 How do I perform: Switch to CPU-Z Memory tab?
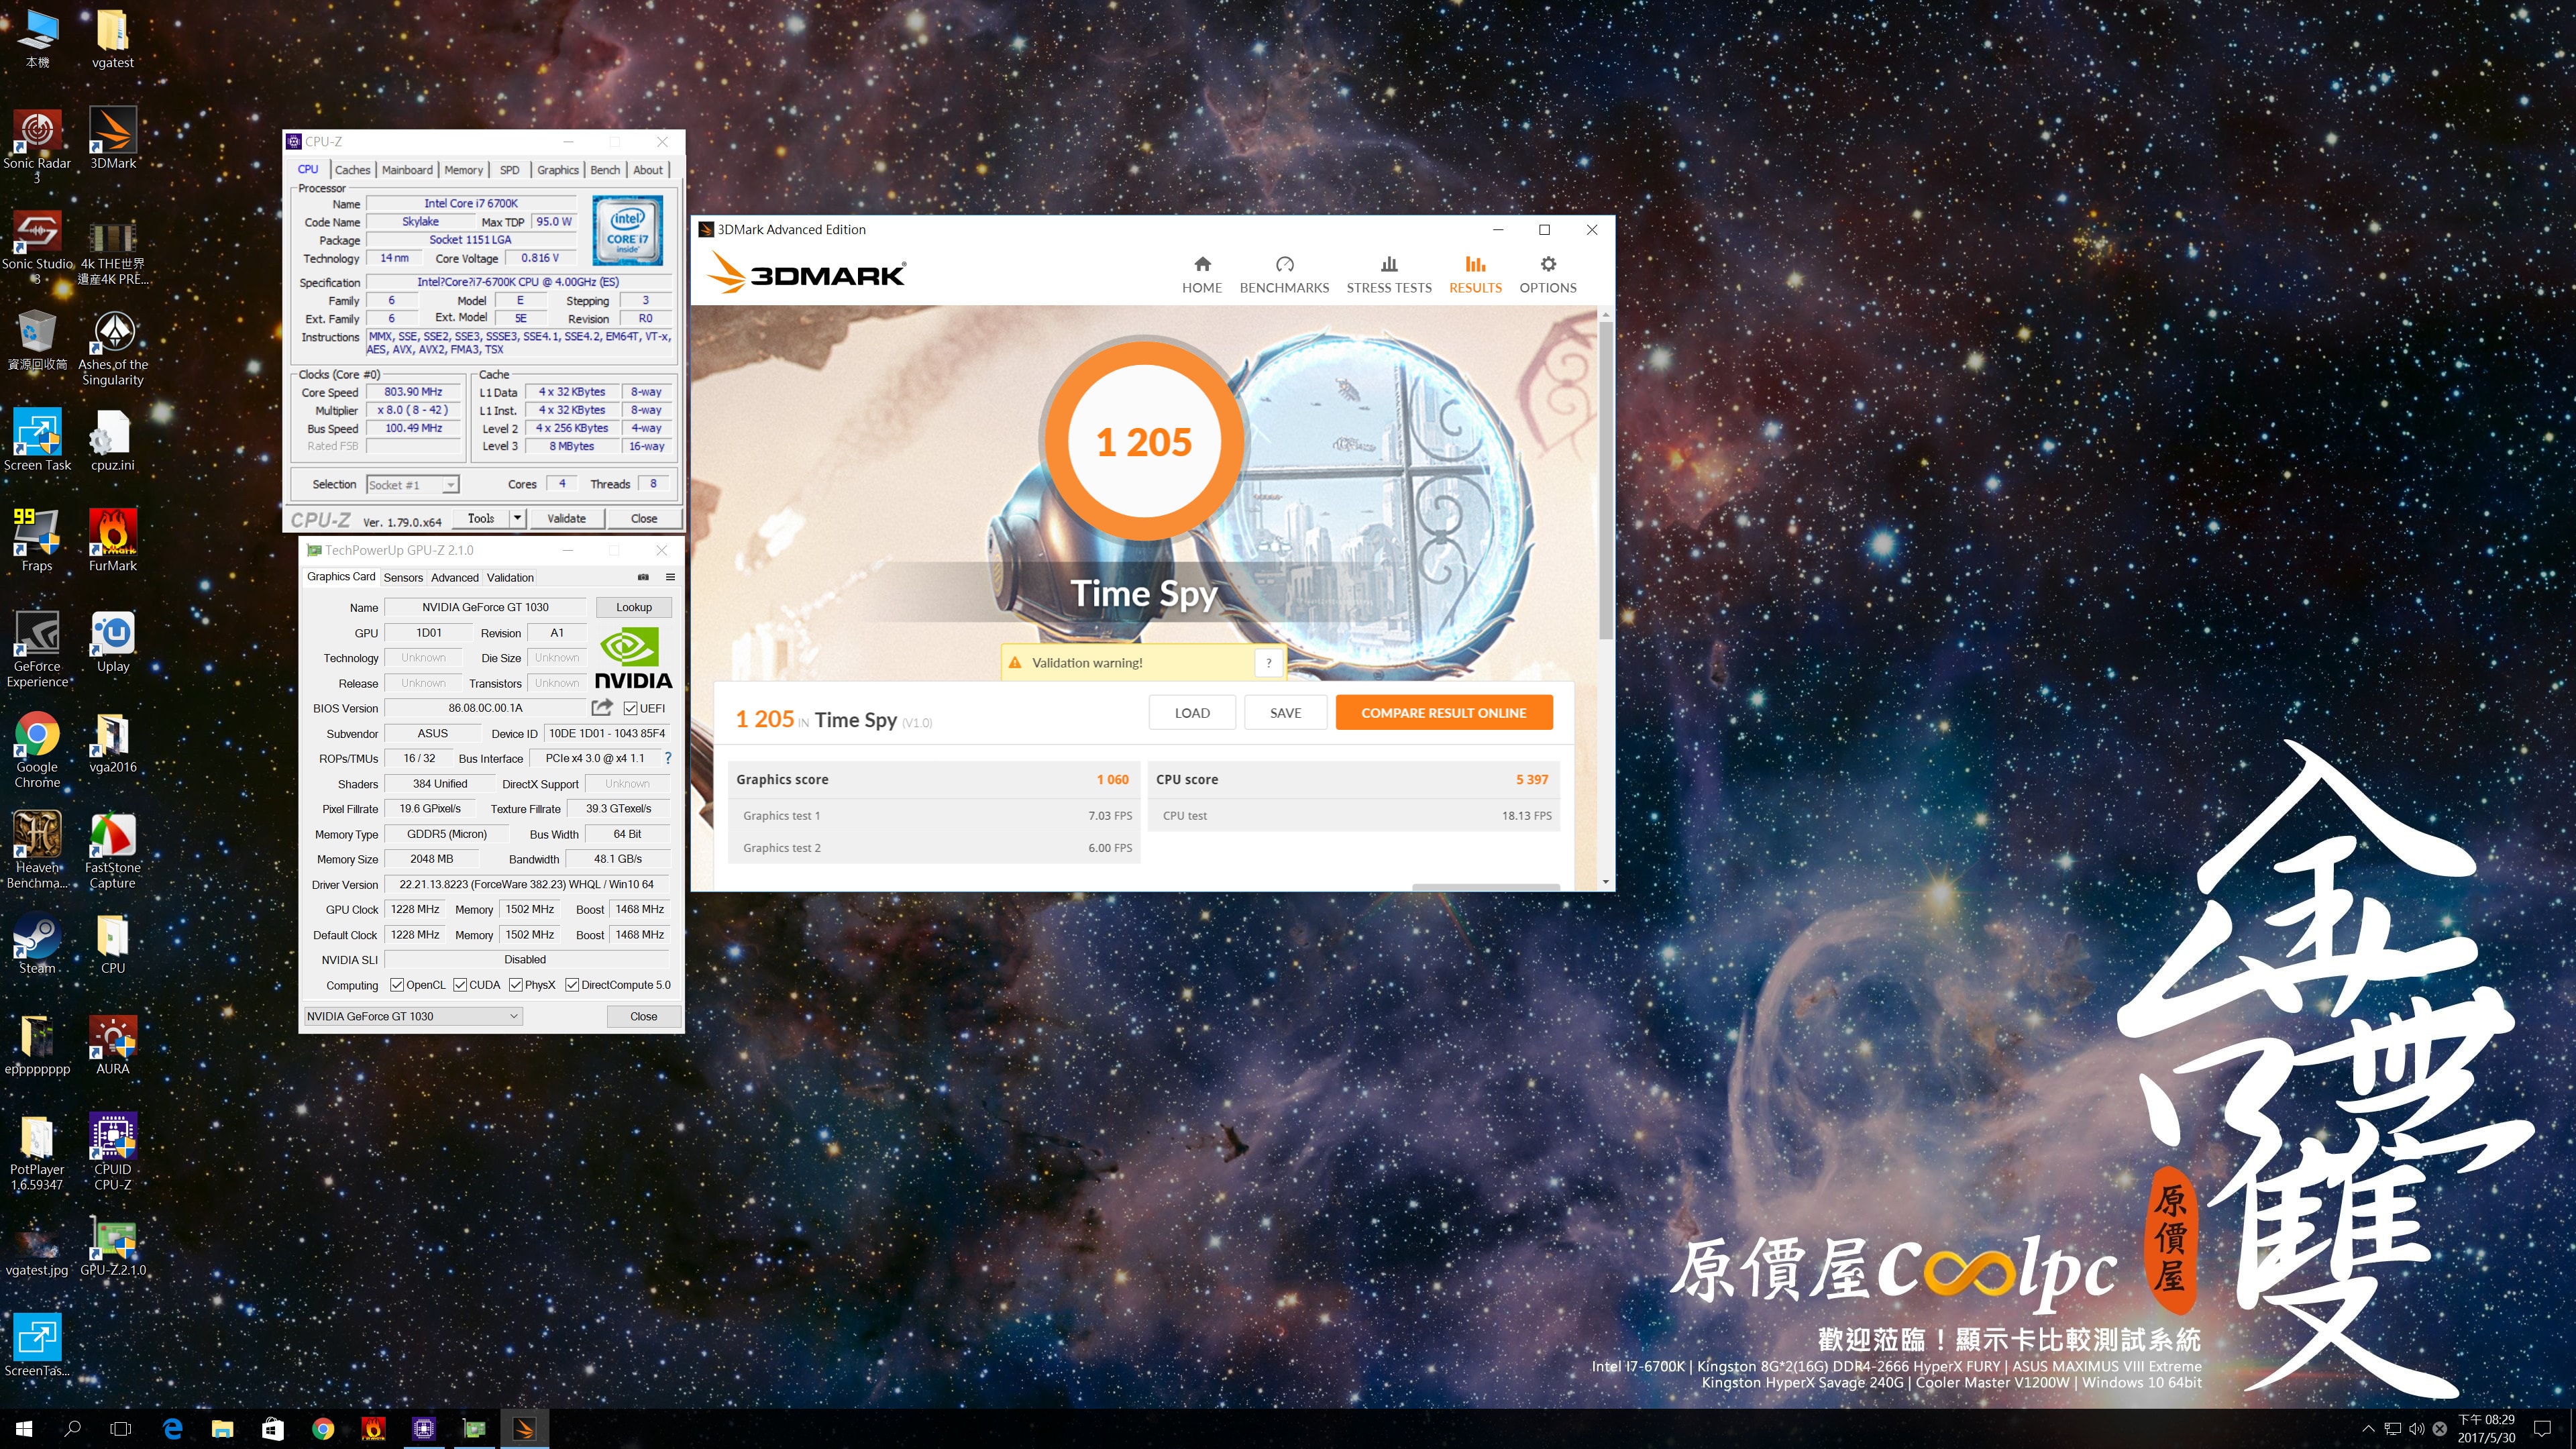[x=463, y=170]
